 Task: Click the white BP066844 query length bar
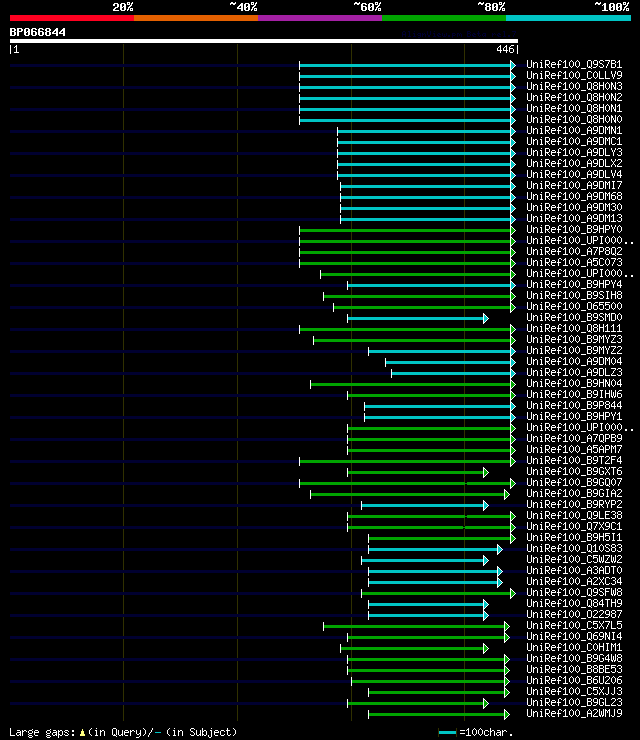tap(264, 41)
